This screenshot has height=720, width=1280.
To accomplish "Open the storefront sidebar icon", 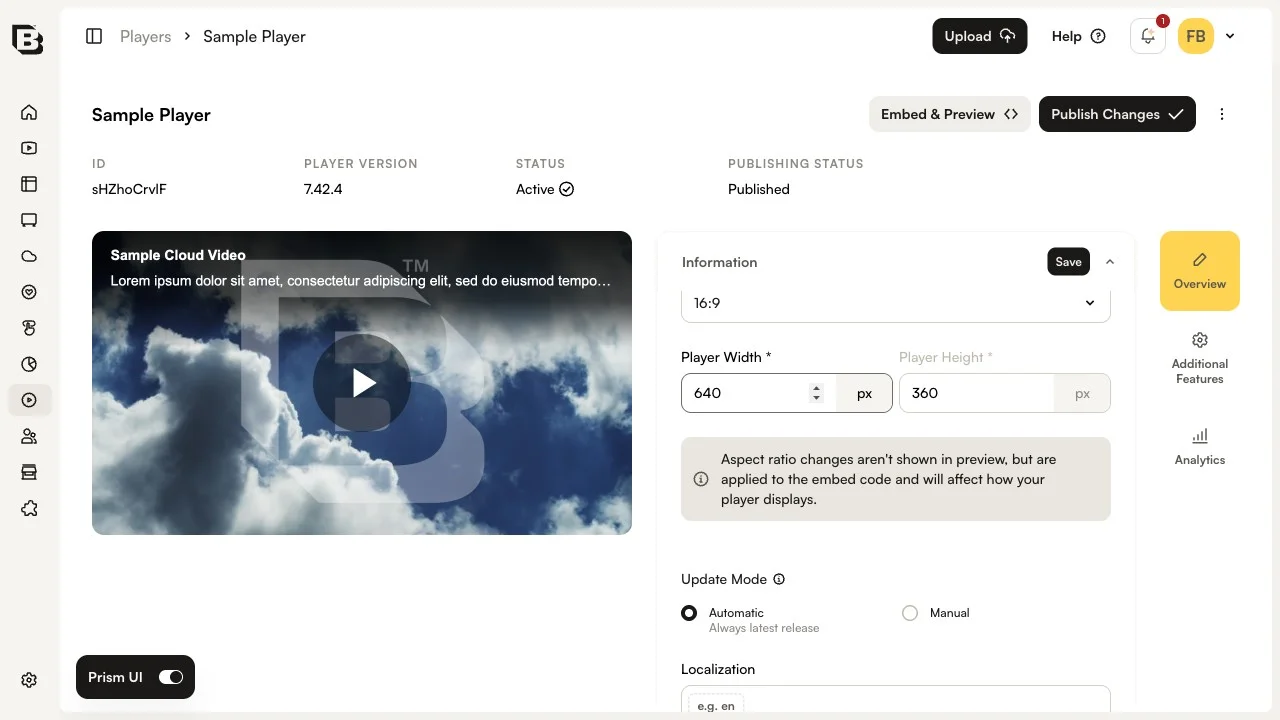I will click(29, 472).
